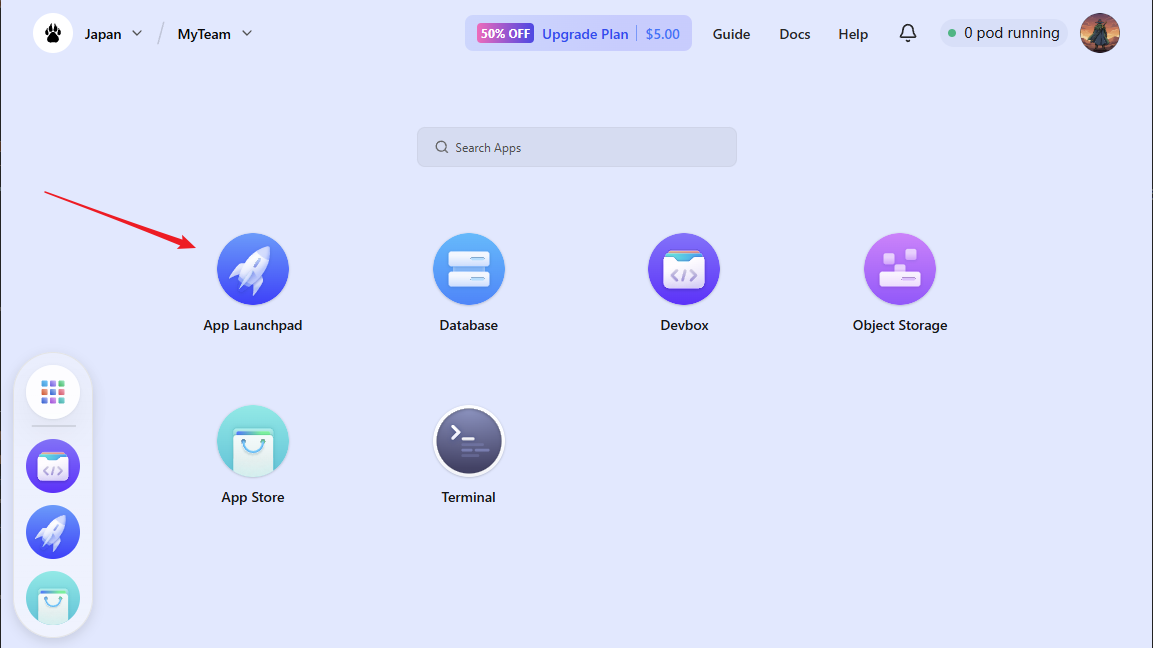
Task: Open the App Launchpad rocket icon
Action: pos(253,269)
